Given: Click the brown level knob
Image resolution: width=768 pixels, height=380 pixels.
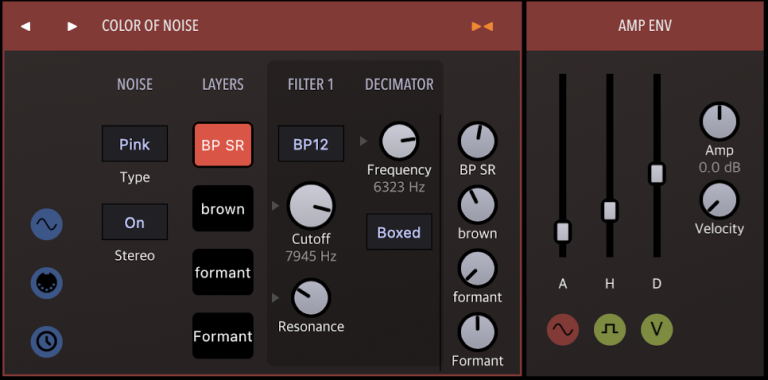Looking at the screenshot, I should coord(478,205).
